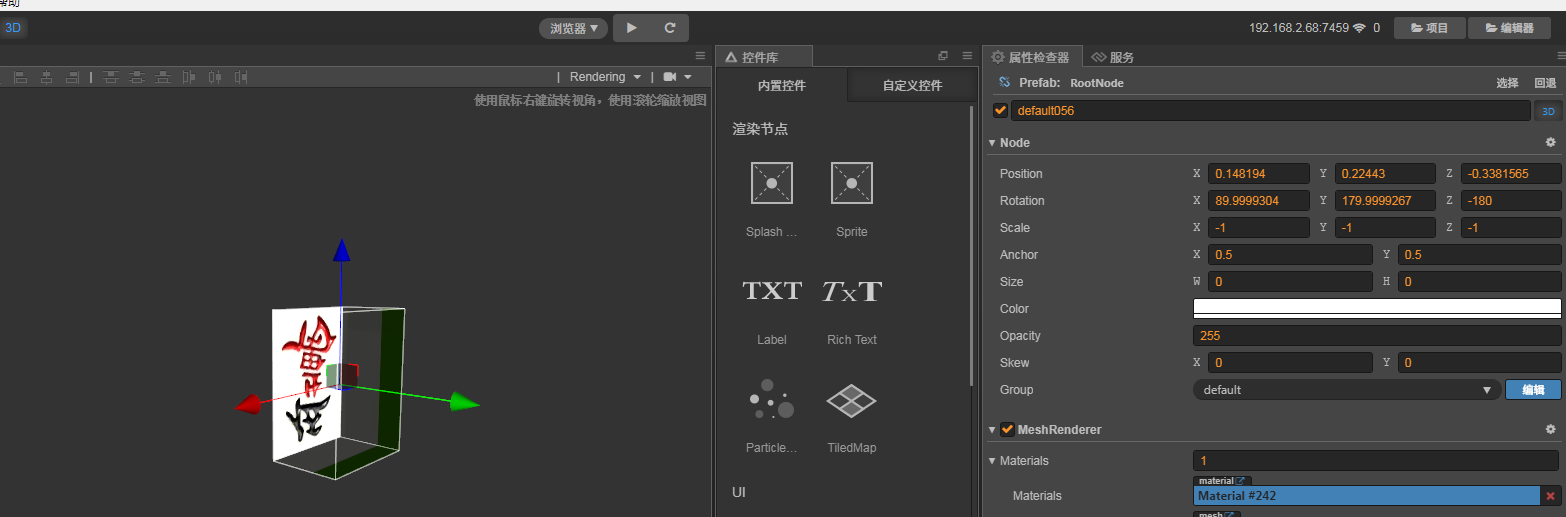The image size is (1566, 517).
Task: Click the play preview button
Action: [632, 28]
